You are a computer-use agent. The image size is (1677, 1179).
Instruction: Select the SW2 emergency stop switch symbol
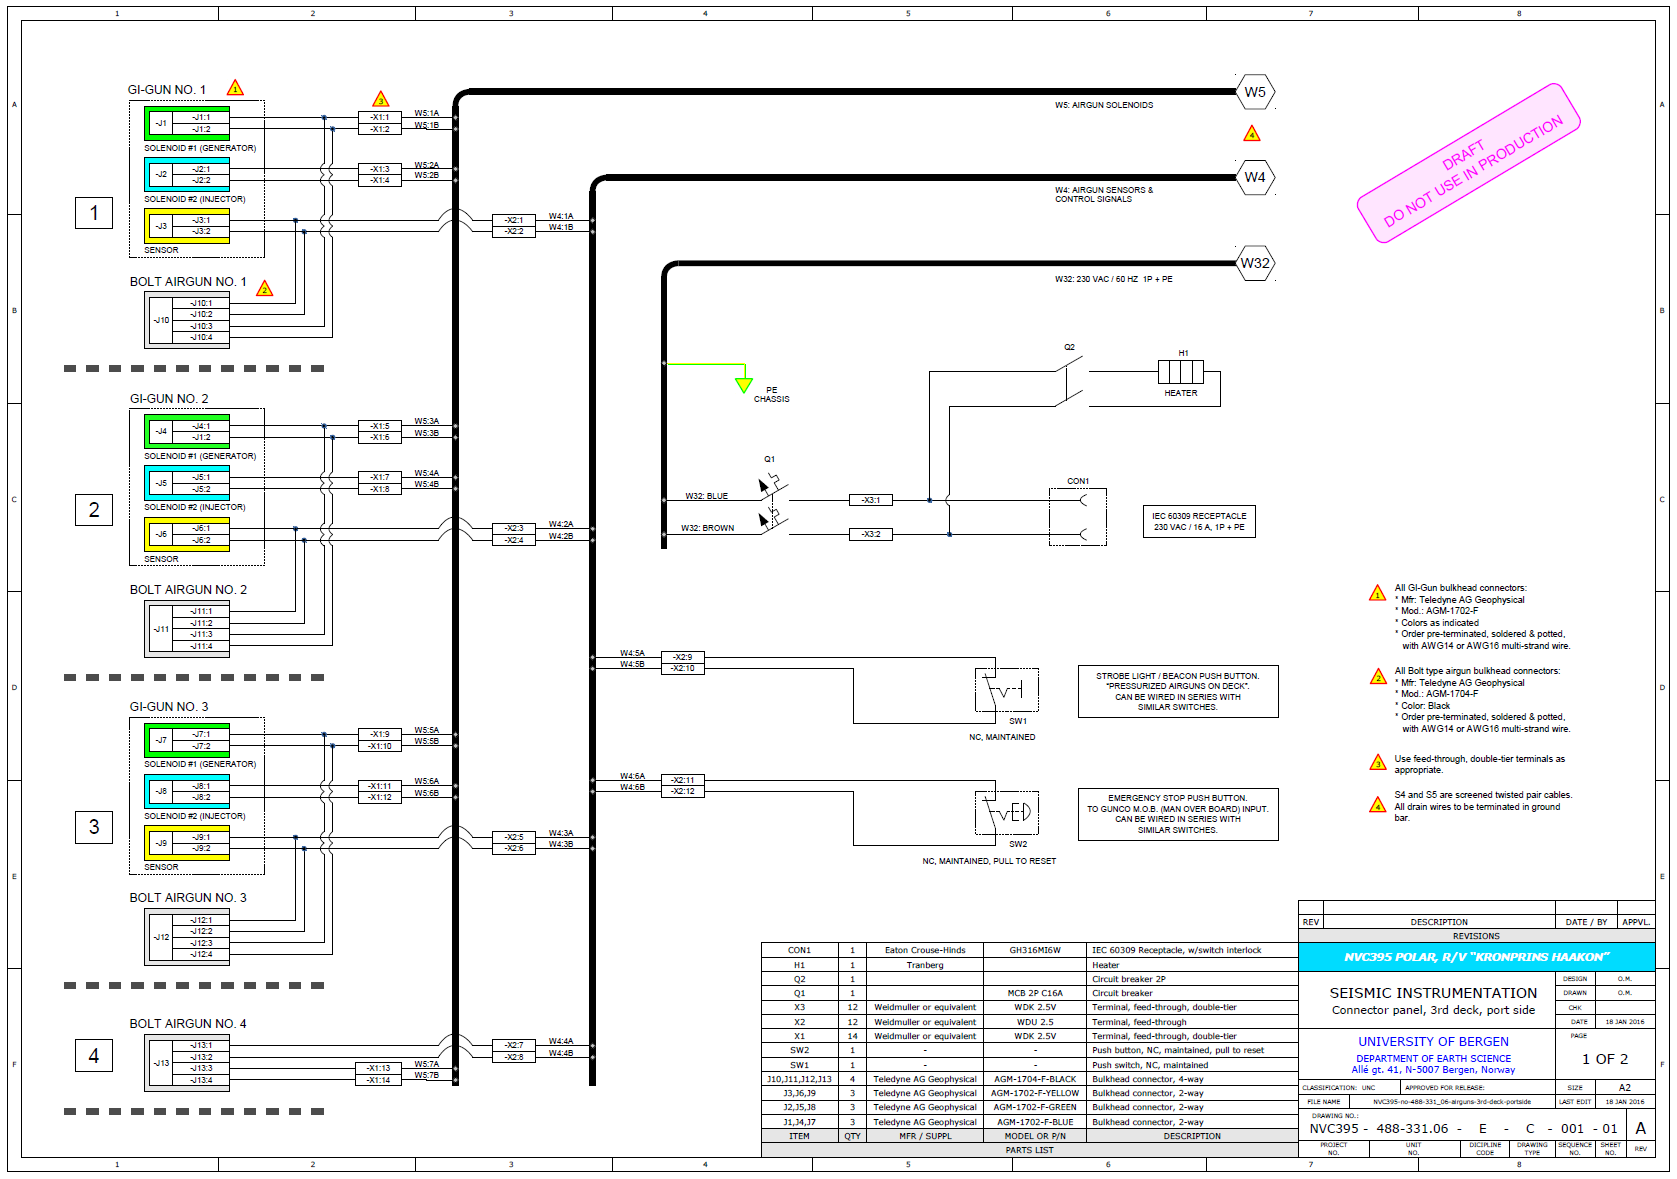click(x=1007, y=812)
